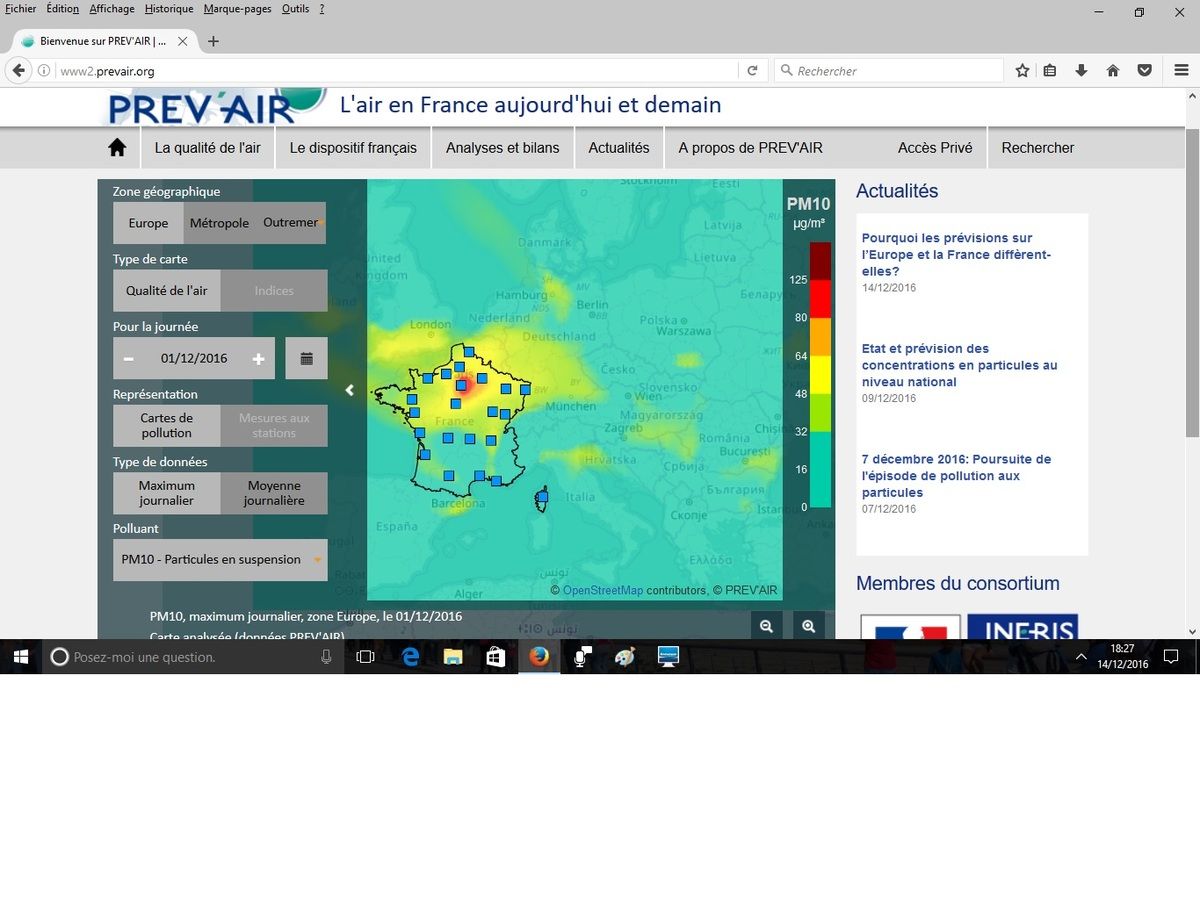Open Analyses et bilans menu
1200x920 pixels.
[x=503, y=148]
